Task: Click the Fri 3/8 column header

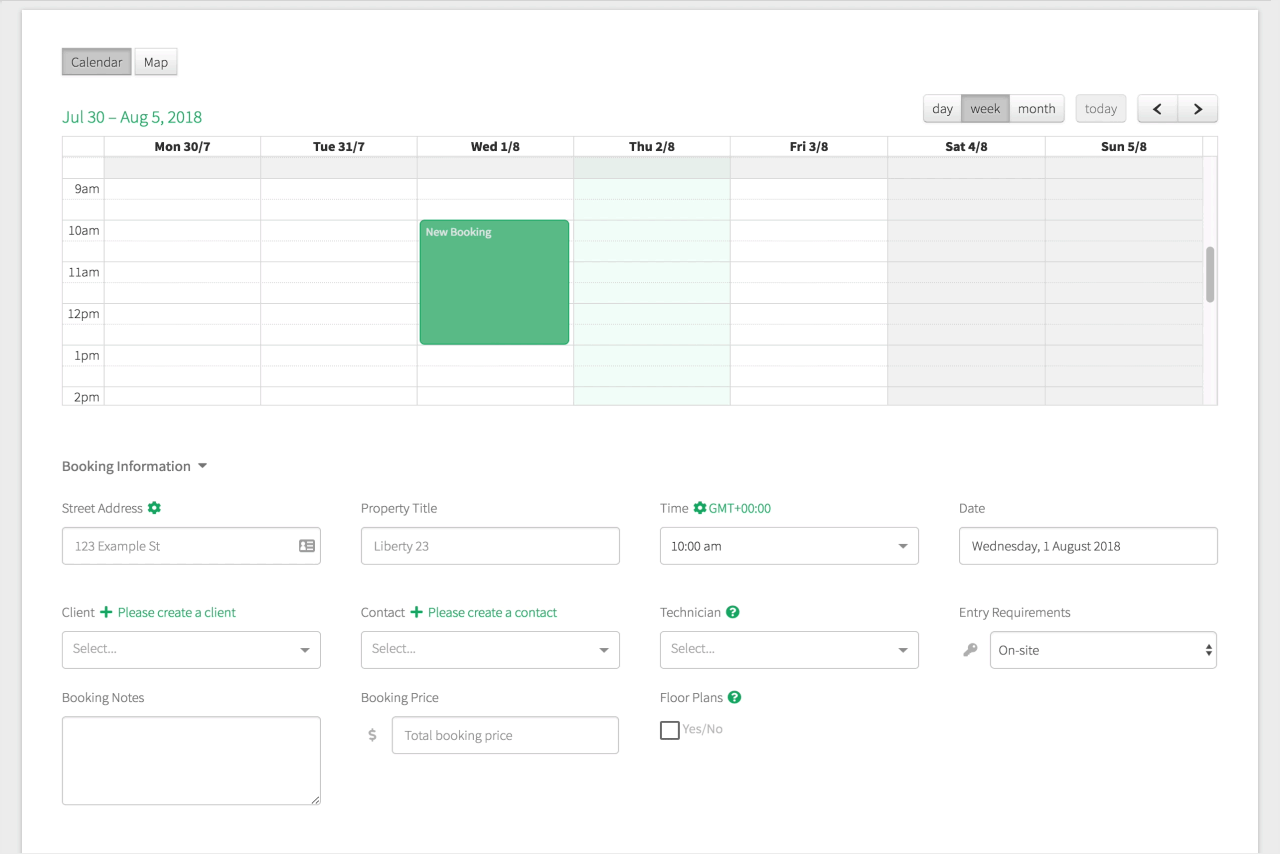Action: [x=809, y=147]
